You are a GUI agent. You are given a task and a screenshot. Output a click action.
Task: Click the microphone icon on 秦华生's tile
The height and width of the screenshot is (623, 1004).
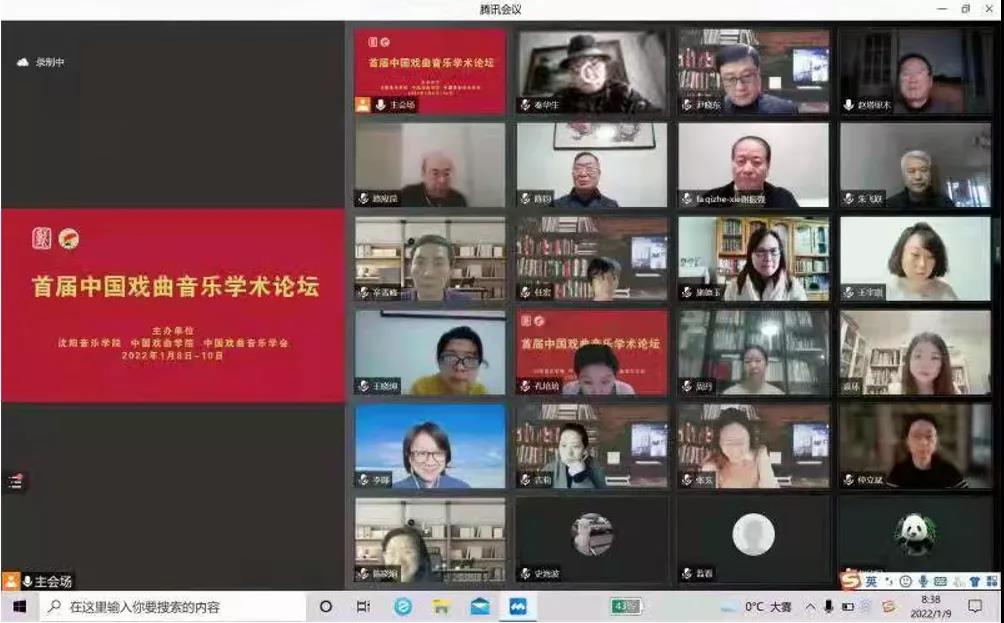tap(525, 105)
